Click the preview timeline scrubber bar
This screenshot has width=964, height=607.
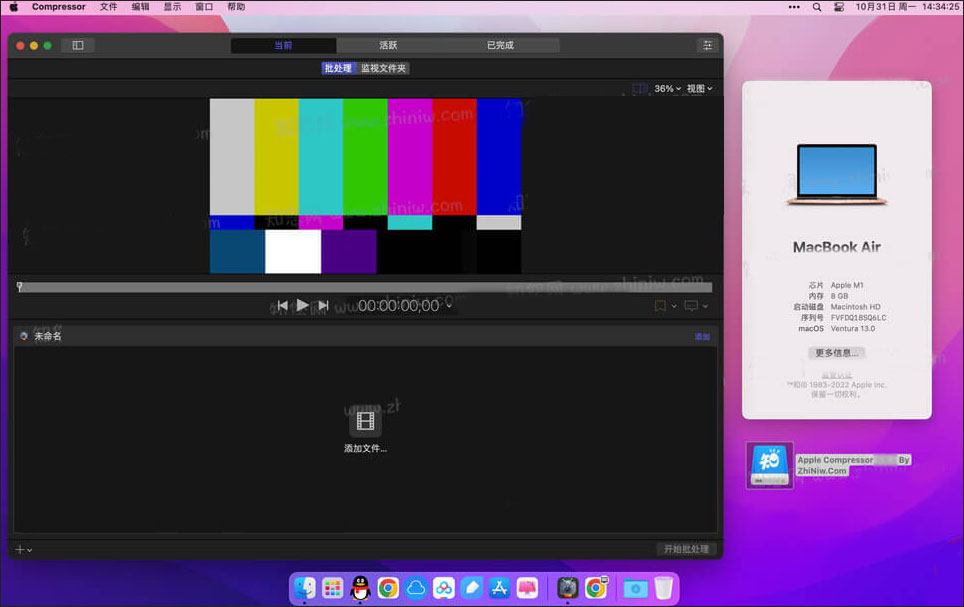365,287
